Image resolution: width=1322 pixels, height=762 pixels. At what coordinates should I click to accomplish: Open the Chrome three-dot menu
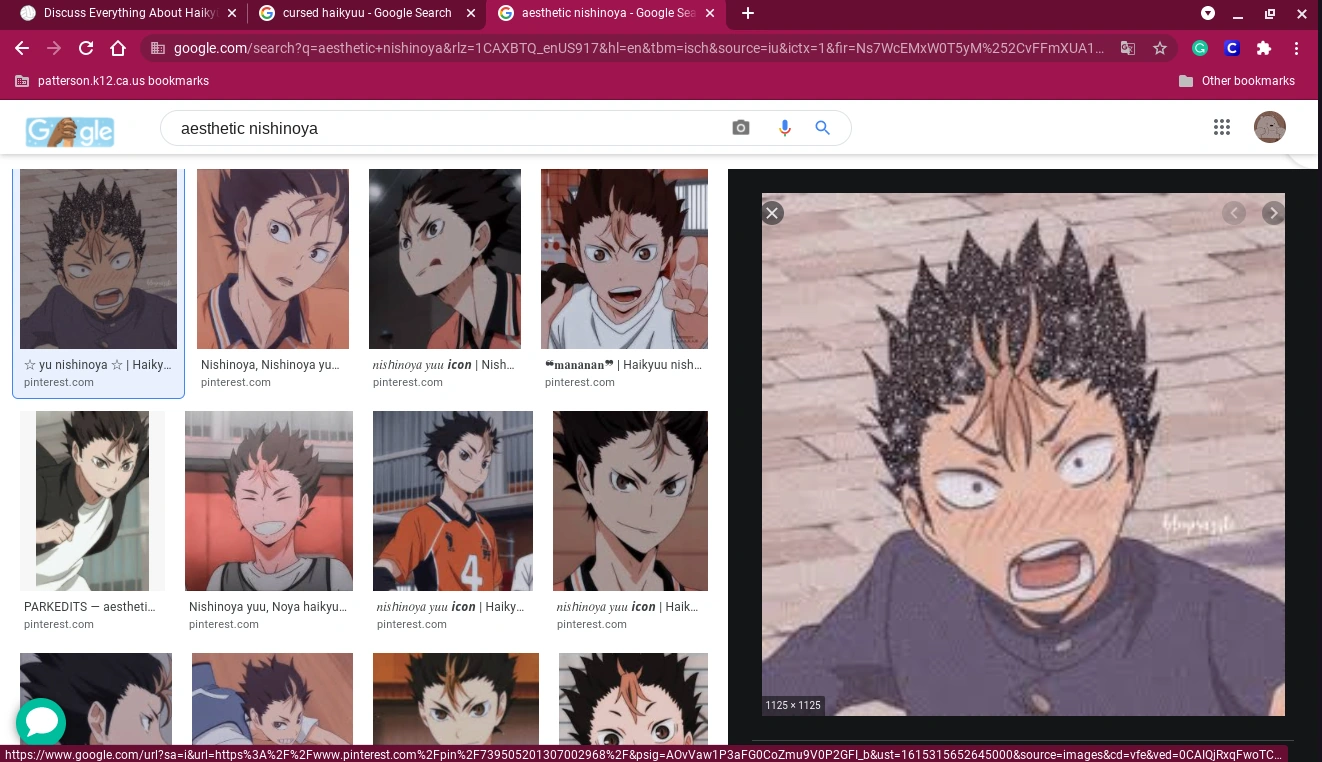[x=1296, y=48]
